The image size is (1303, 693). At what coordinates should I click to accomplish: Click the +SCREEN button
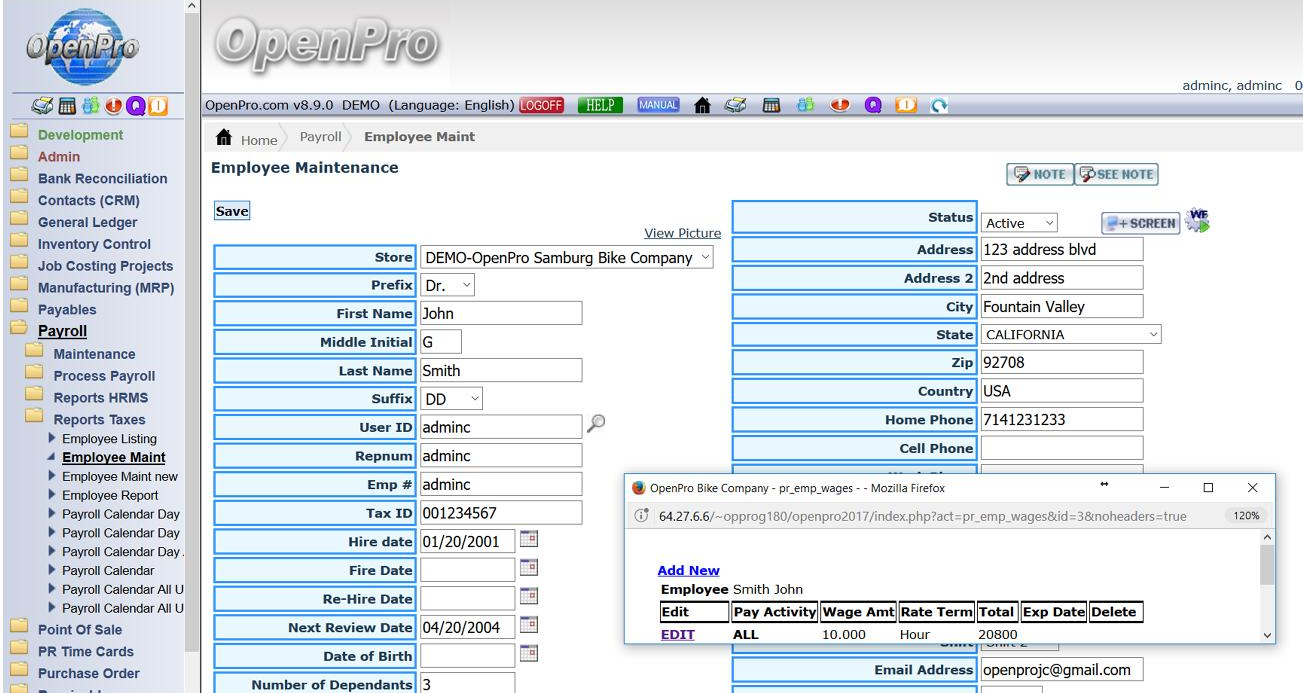pos(1139,223)
